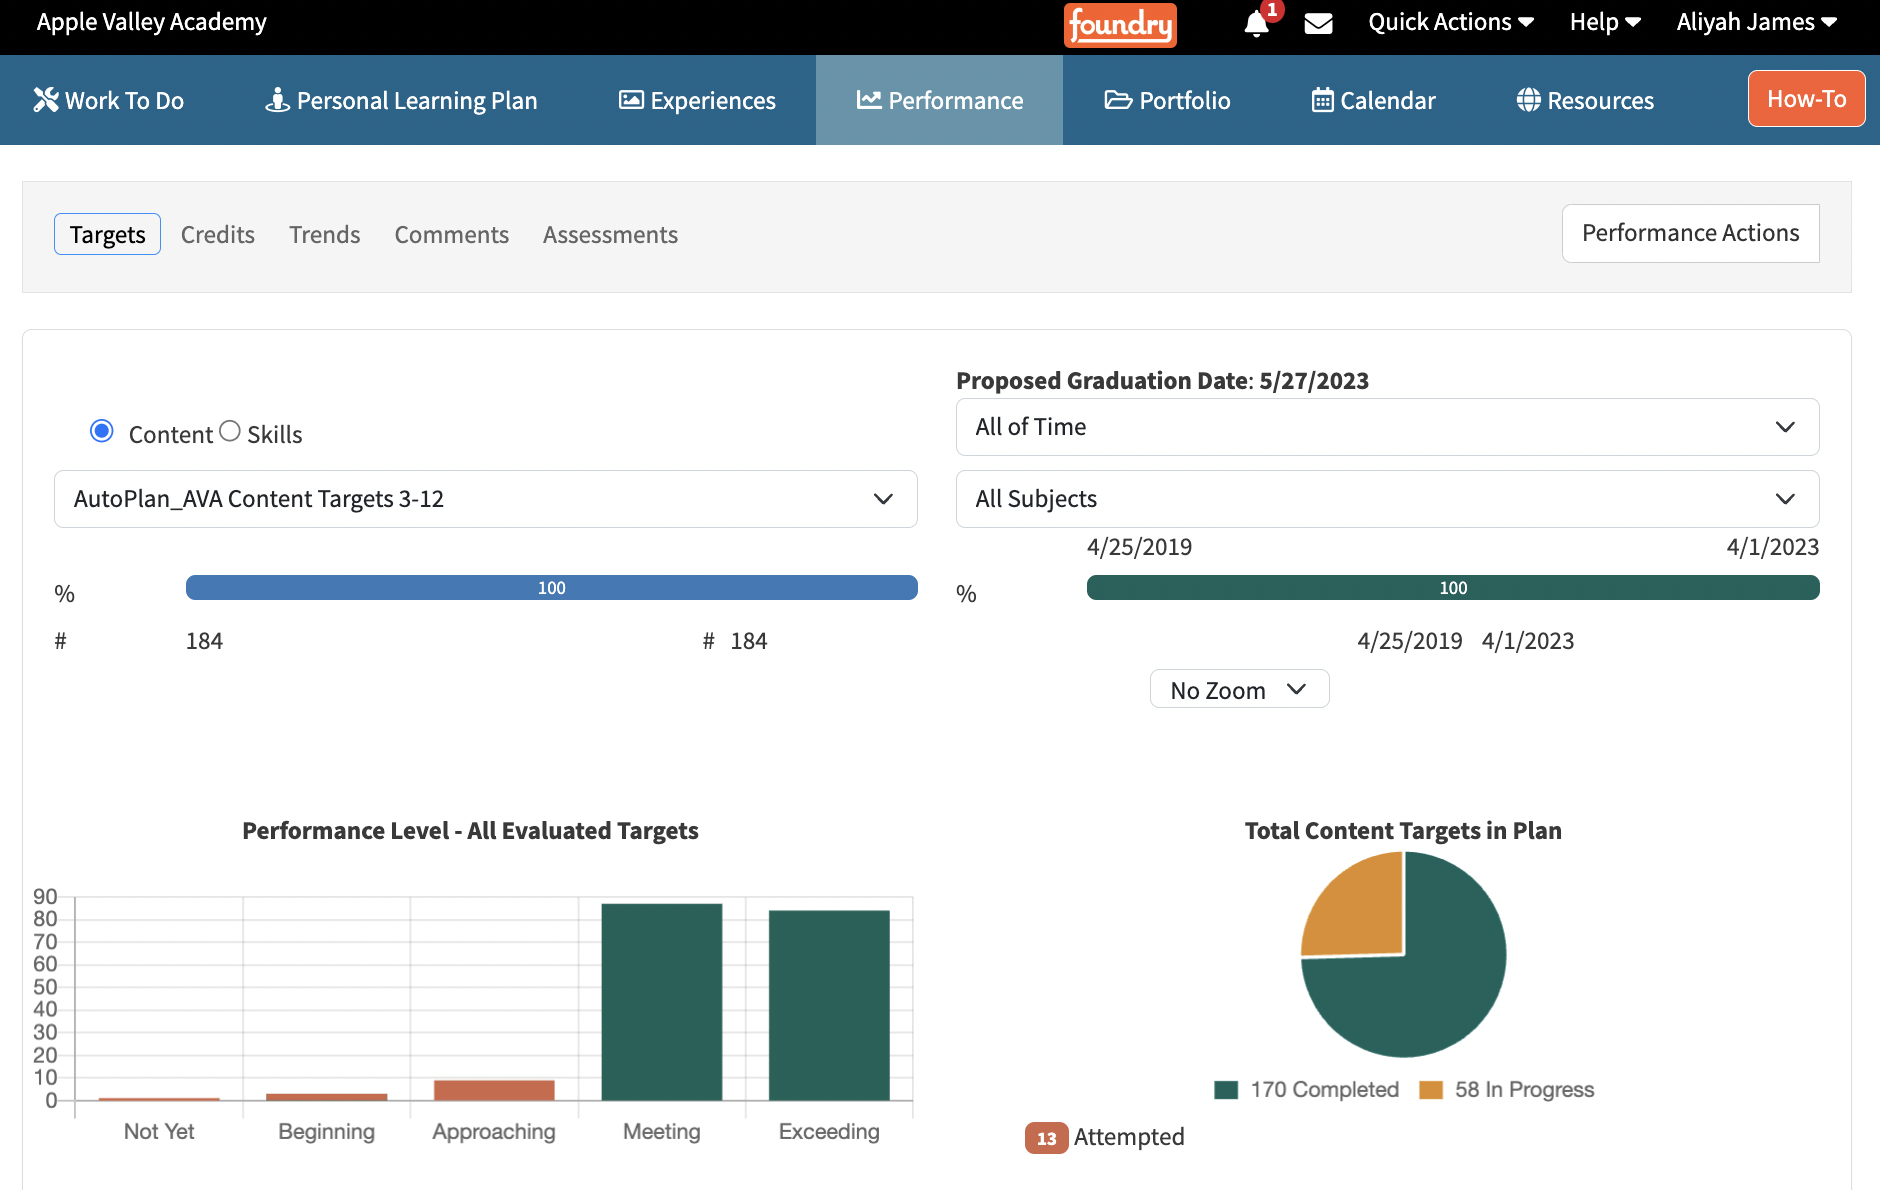Click Personal Learning Plan person icon
The image size is (1880, 1190).
[277, 100]
